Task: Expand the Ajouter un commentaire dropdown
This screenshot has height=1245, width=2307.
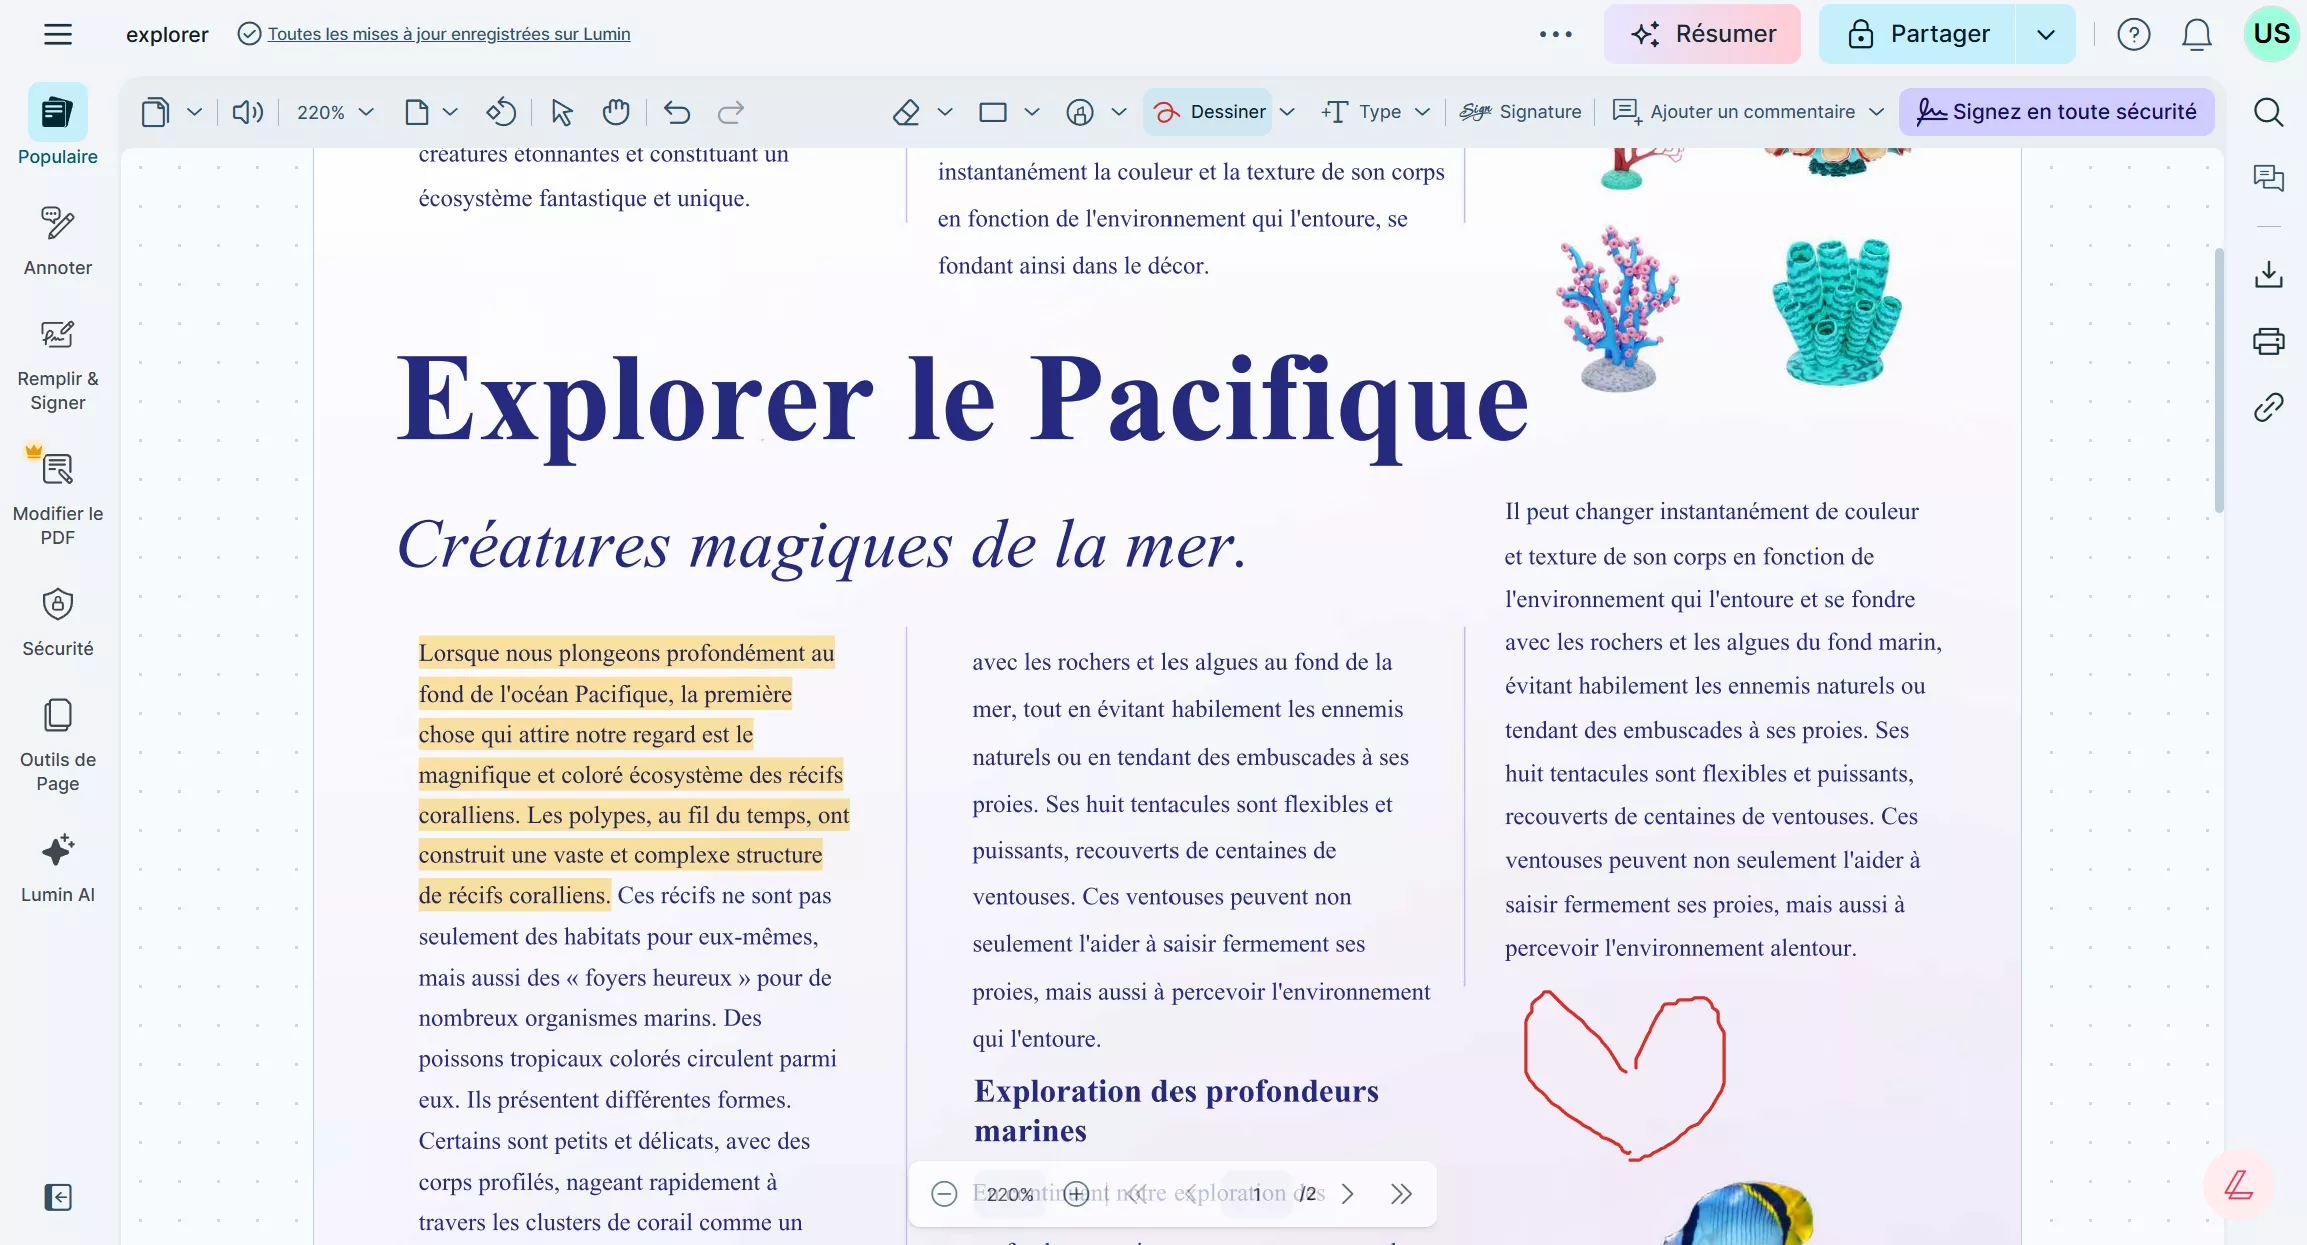Action: [1877, 112]
